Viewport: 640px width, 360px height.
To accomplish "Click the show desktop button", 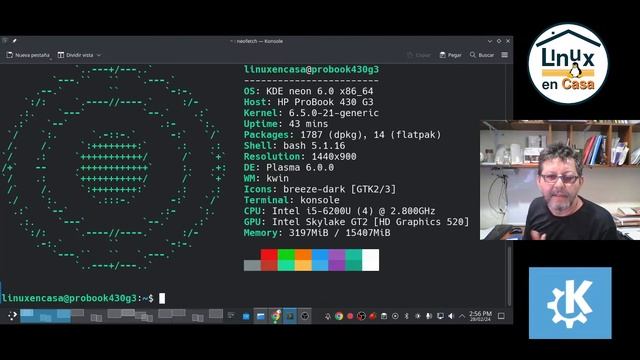I will (x=501, y=316).
